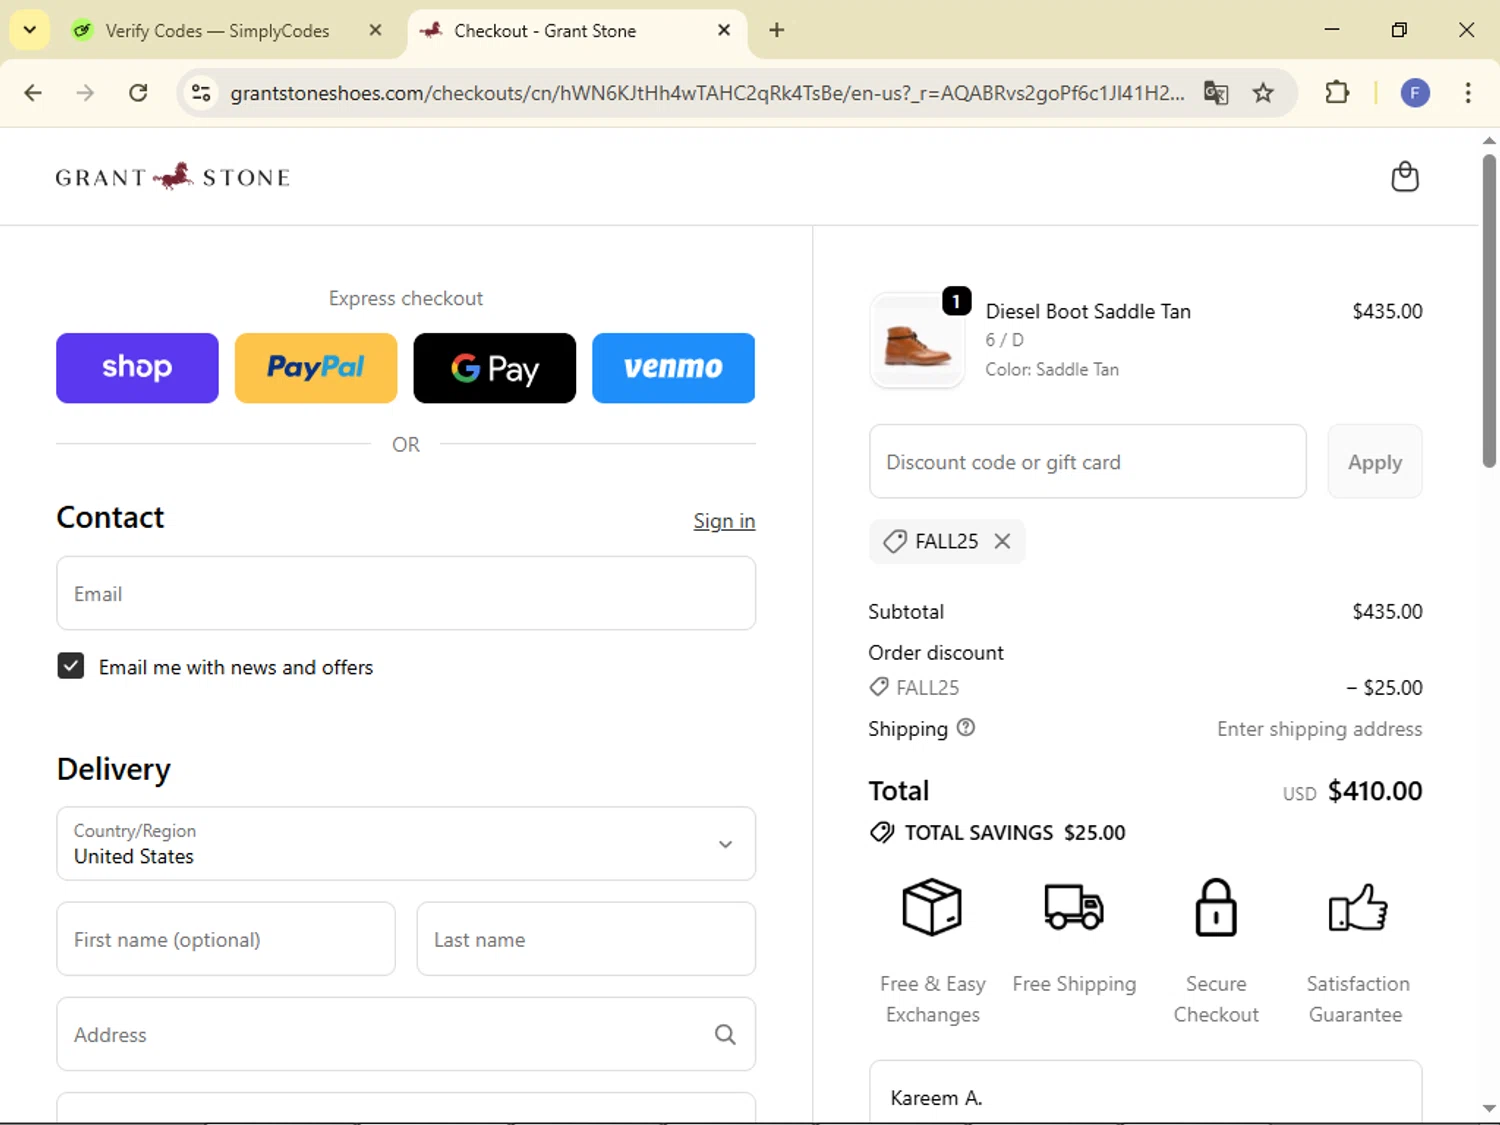The width and height of the screenshot is (1500, 1125).
Task: Click the Free & Easy Exchanges box icon
Action: [x=932, y=907]
